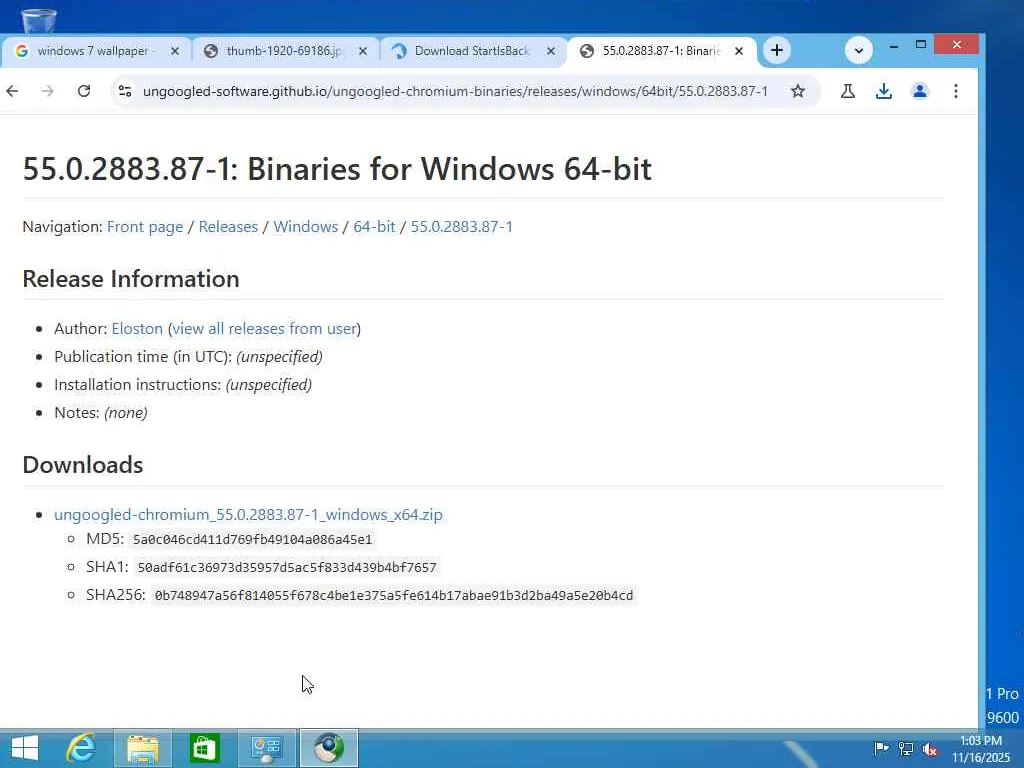1024x768 pixels.
Task: Open the Chrome three-dot menu
Action: pos(955,91)
